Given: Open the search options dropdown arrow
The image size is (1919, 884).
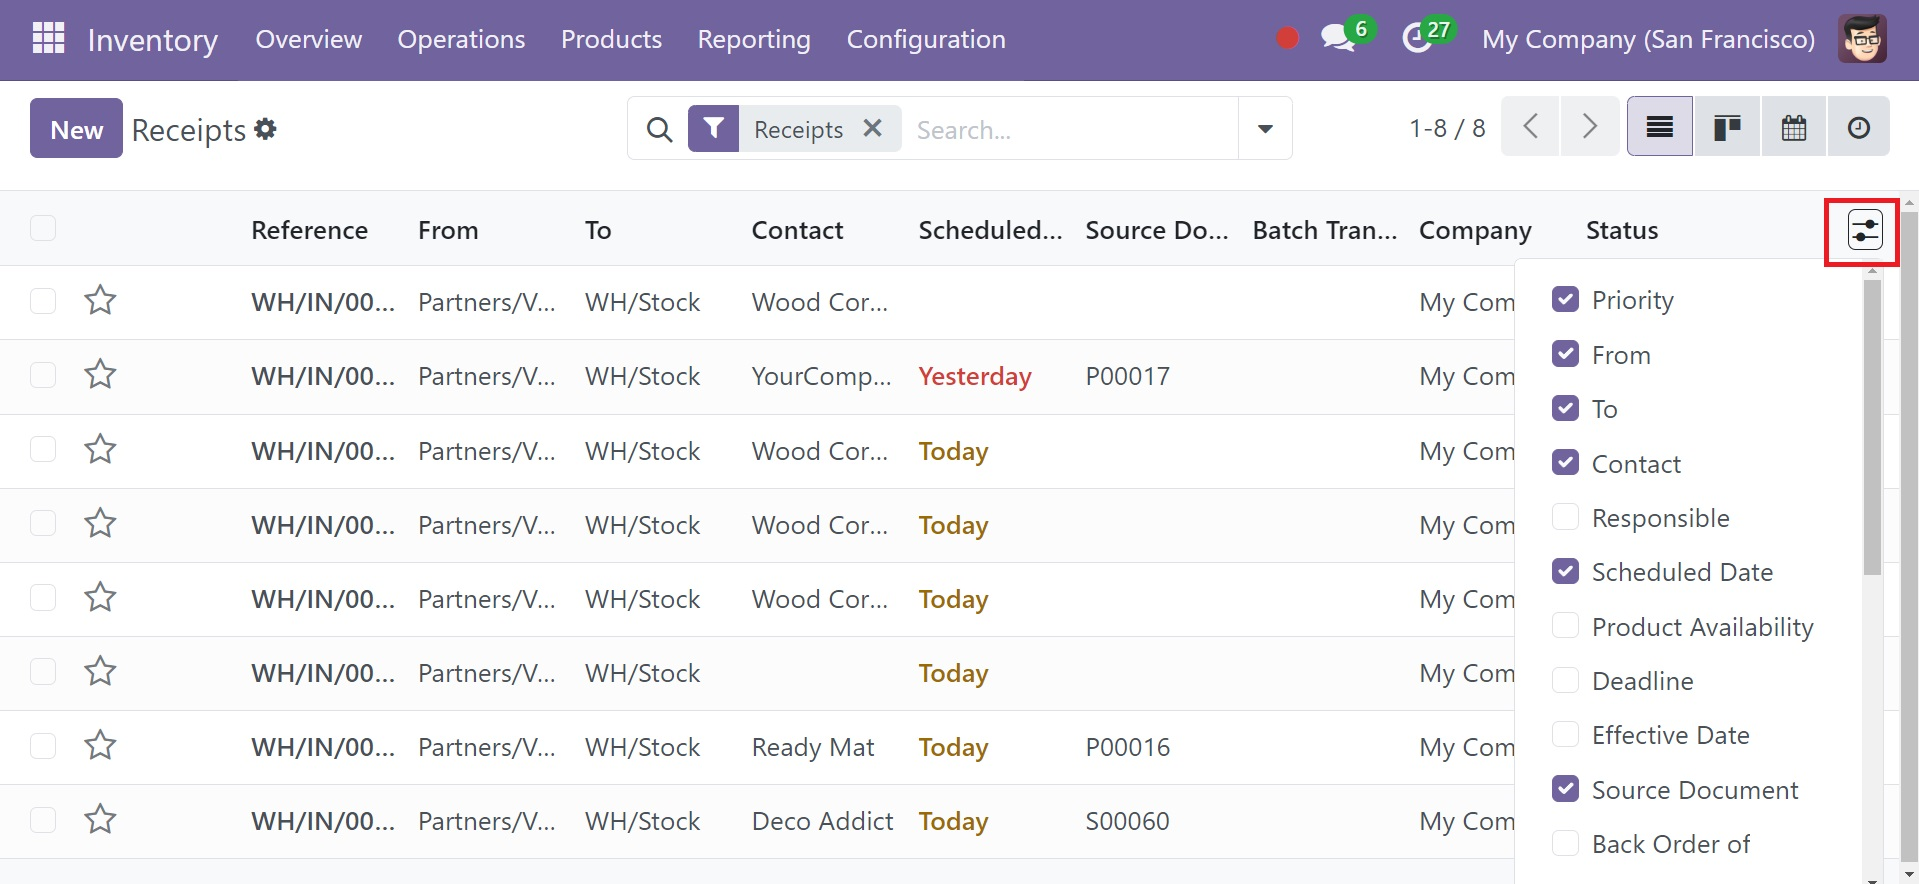Looking at the screenshot, I should [x=1265, y=129].
